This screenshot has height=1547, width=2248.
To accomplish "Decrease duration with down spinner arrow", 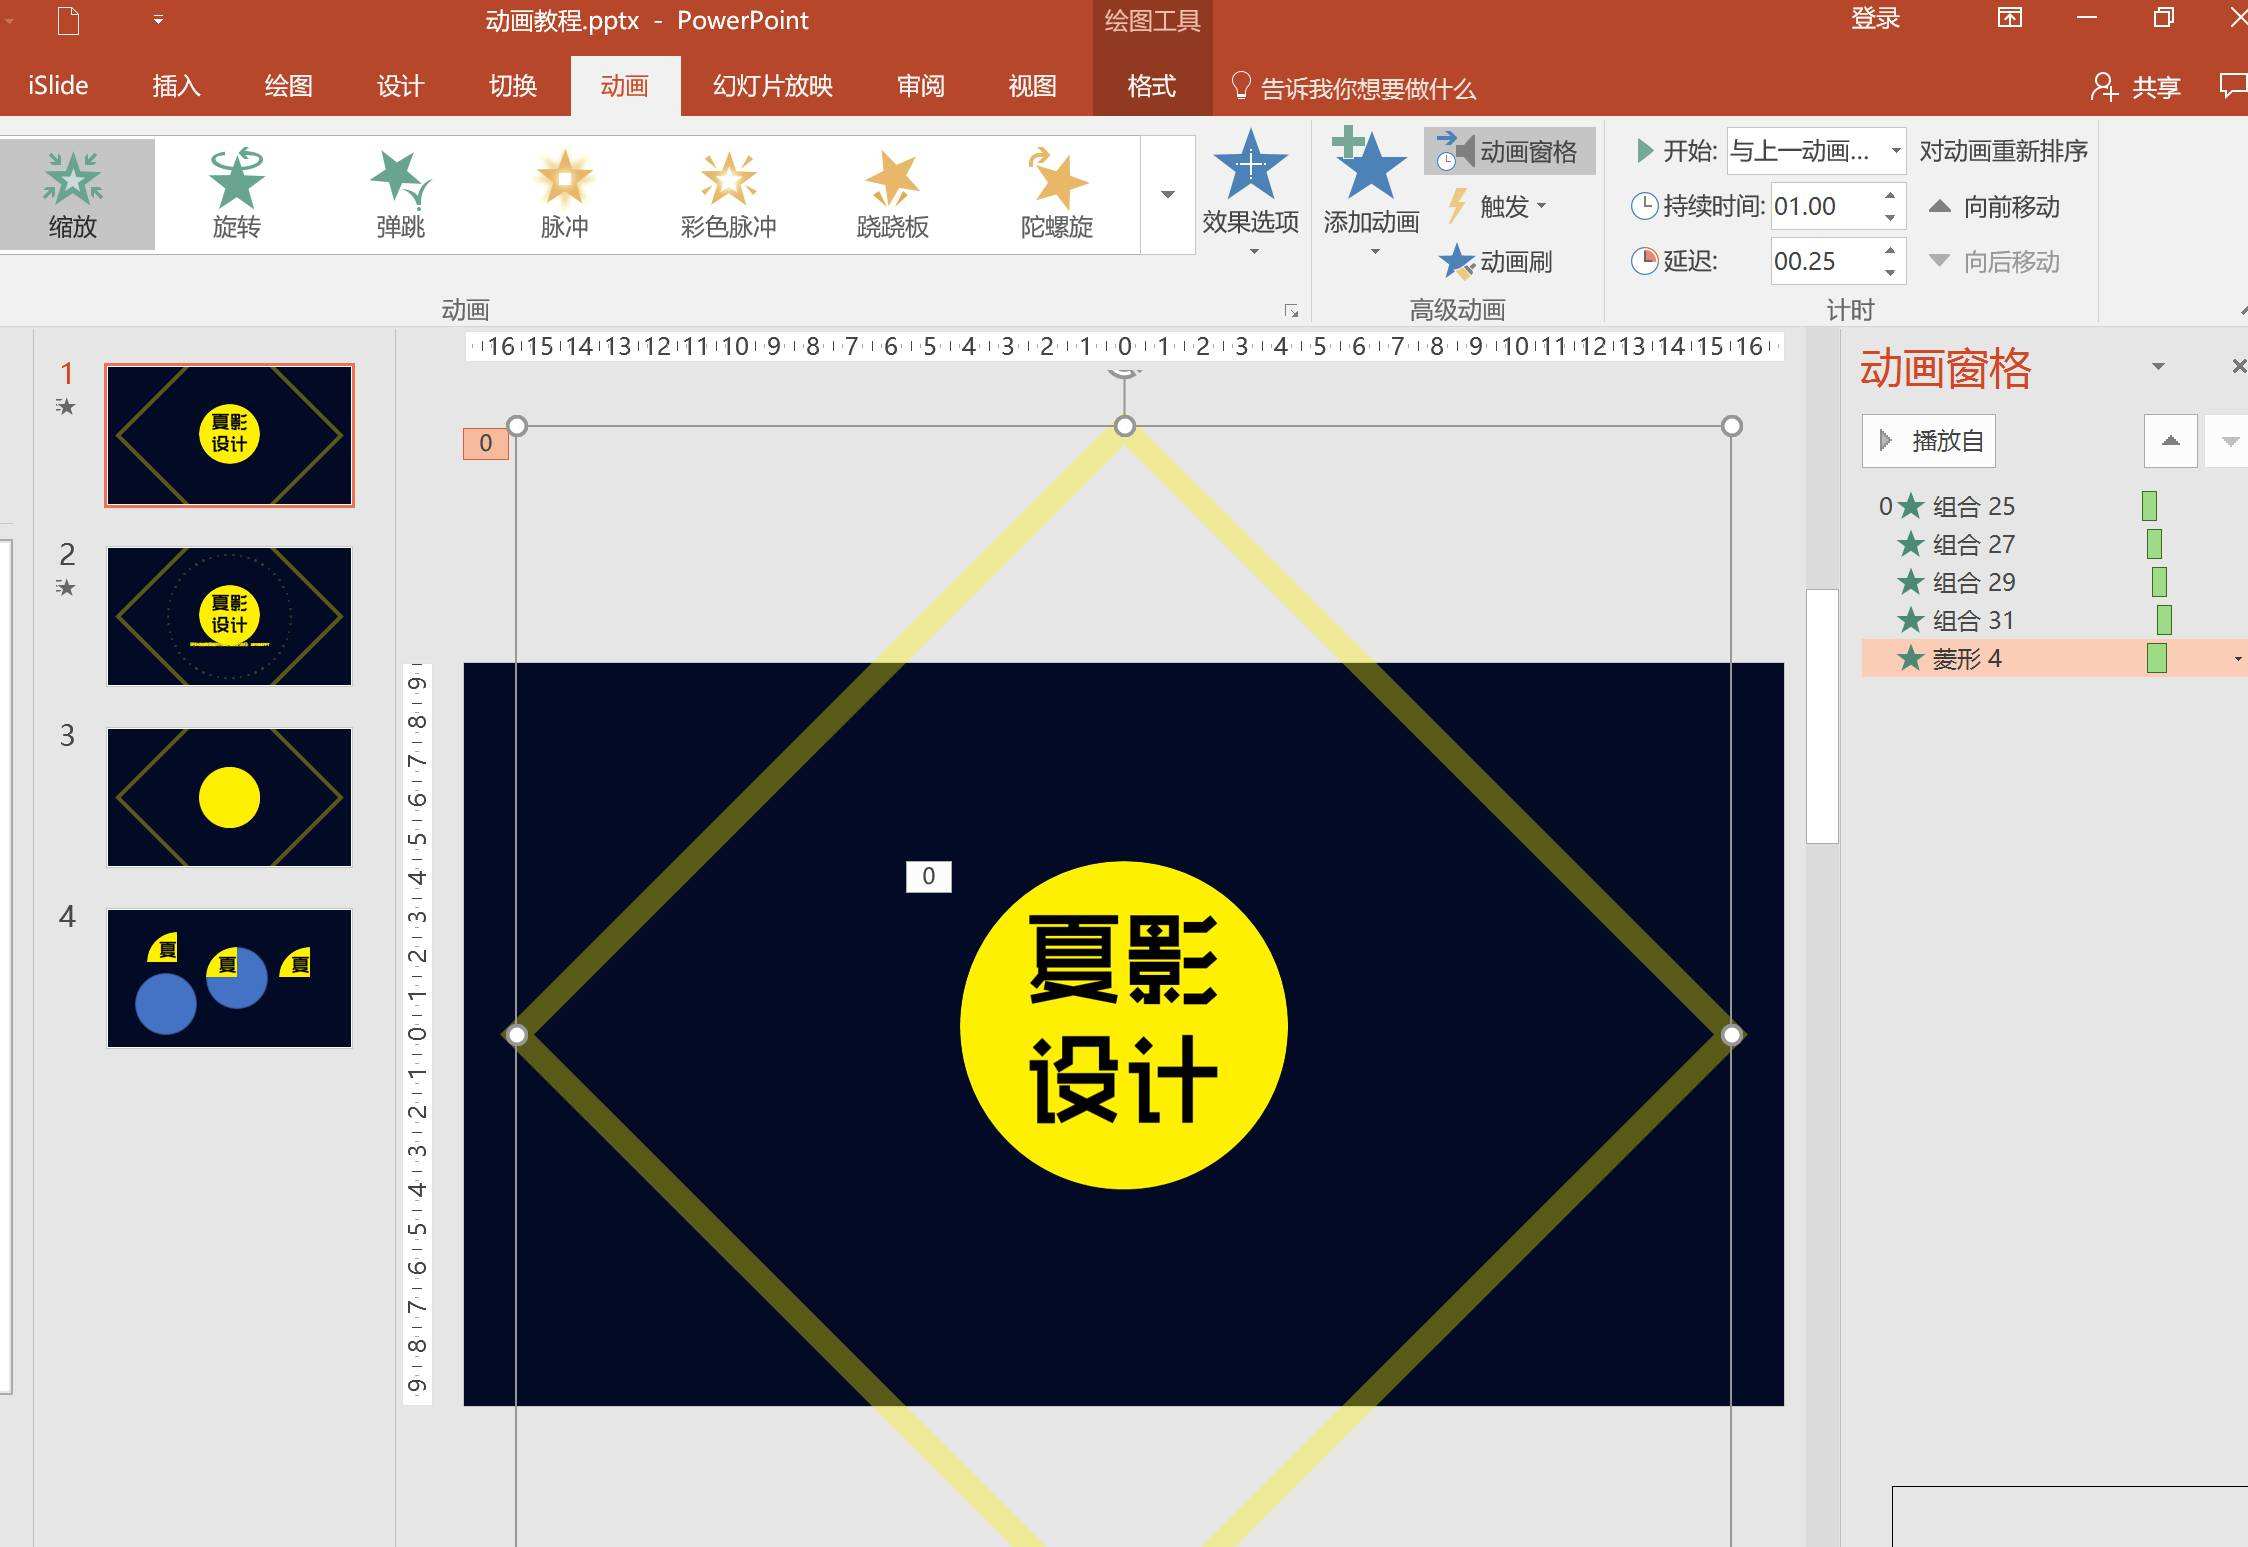I will (1890, 218).
